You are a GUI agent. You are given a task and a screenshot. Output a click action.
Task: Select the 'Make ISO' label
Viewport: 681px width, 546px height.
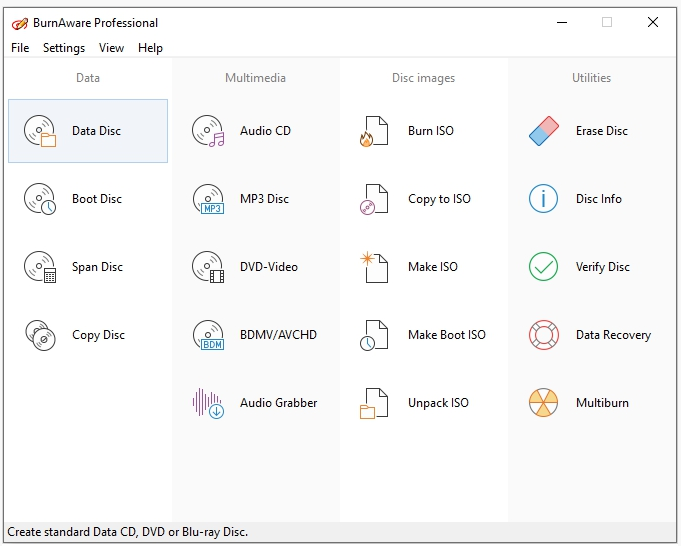(433, 267)
